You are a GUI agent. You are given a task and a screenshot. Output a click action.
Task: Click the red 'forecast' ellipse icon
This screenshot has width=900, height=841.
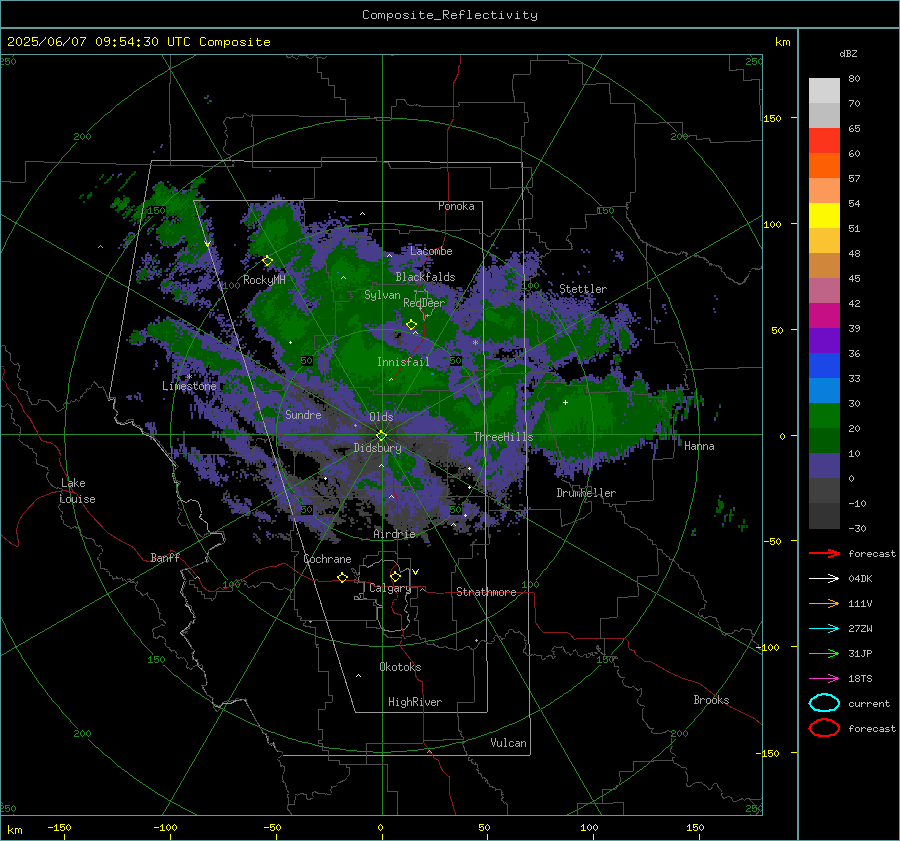tap(824, 728)
